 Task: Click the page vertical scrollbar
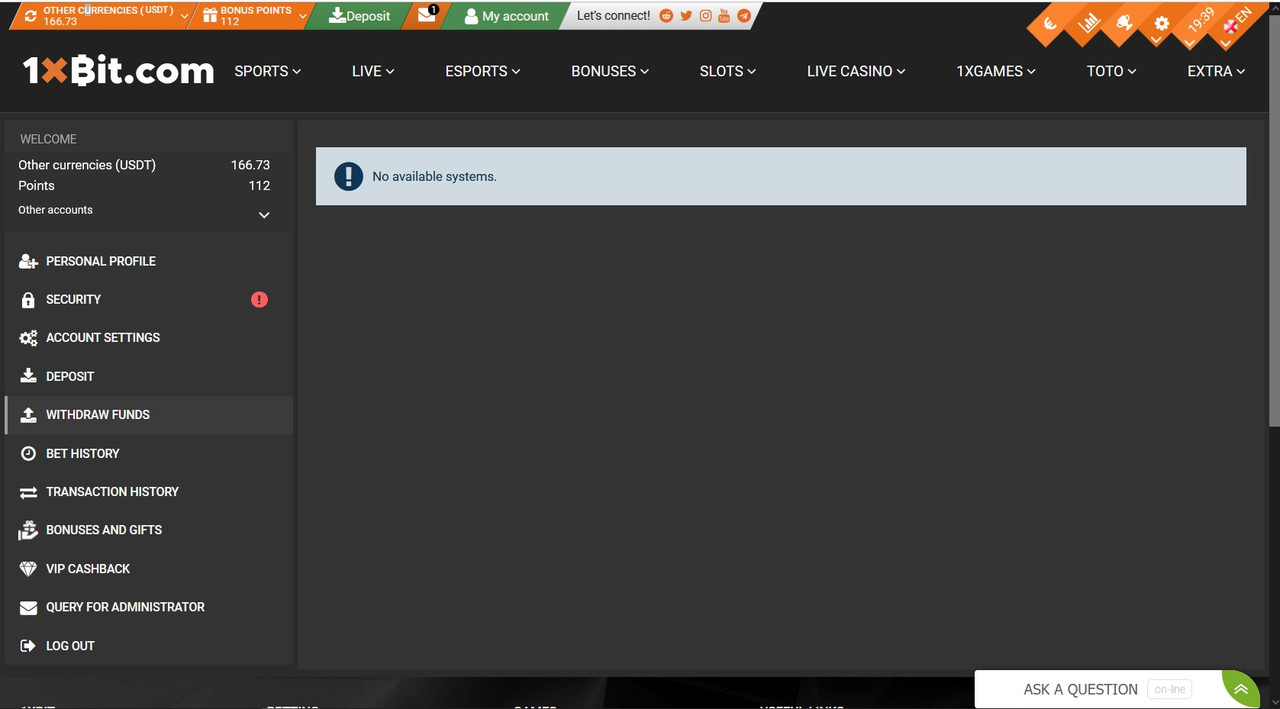[x=1274, y=220]
